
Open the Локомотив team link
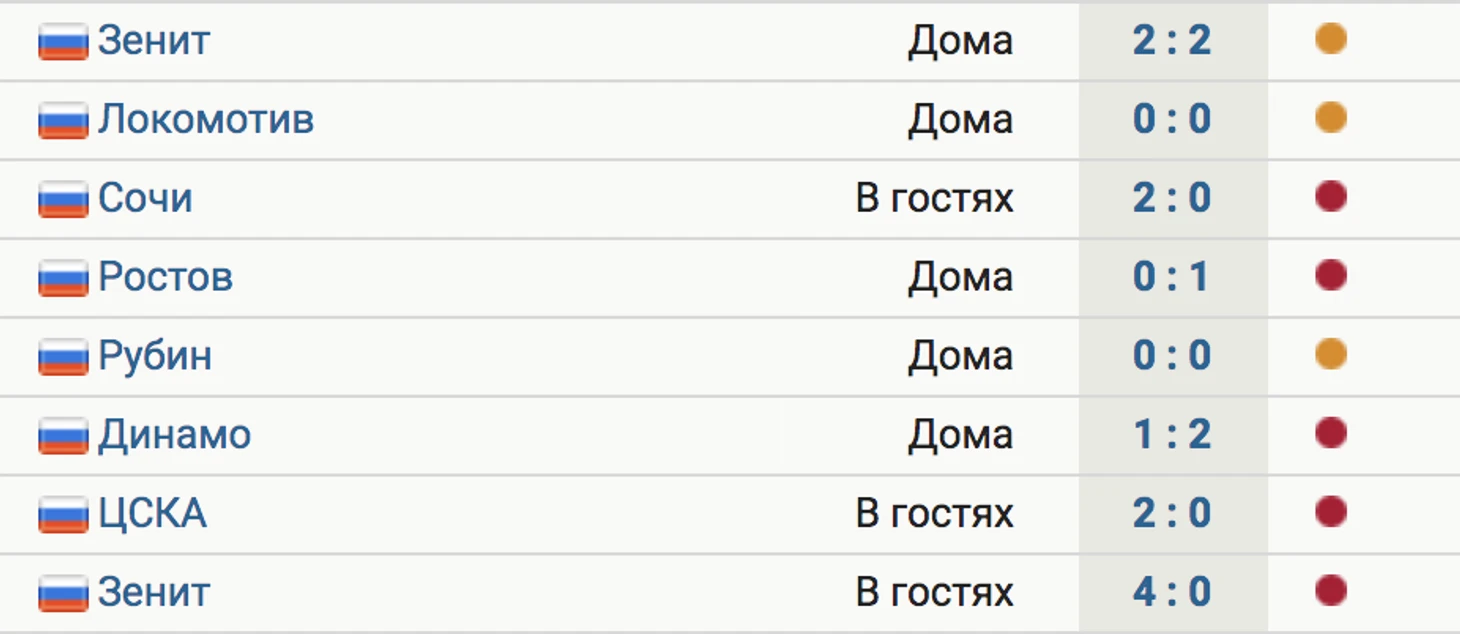(x=206, y=119)
